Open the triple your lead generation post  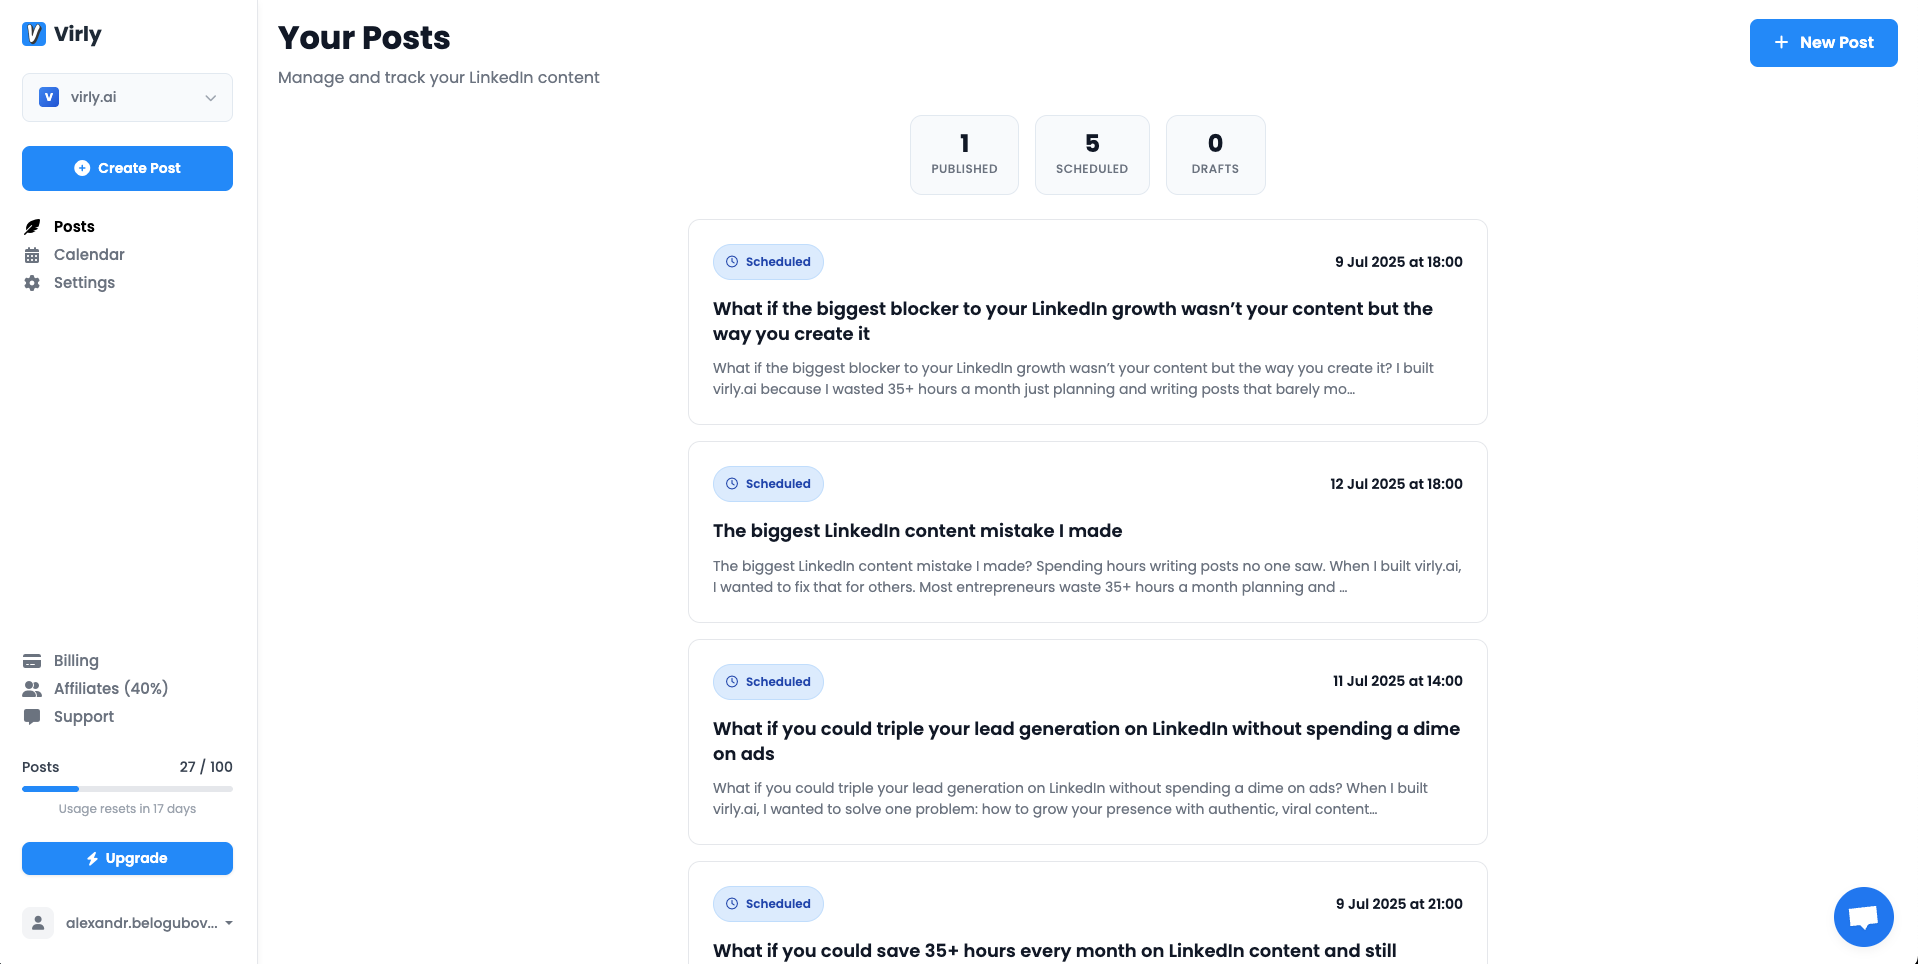(1087, 742)
